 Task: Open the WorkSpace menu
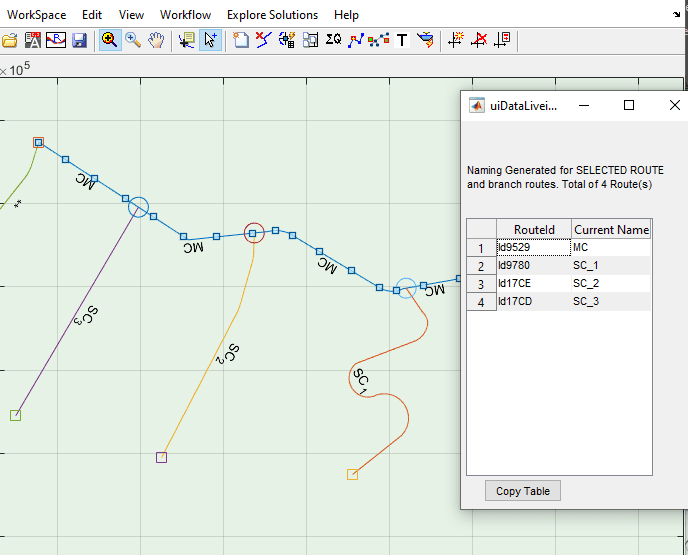(x=37, y=15)
